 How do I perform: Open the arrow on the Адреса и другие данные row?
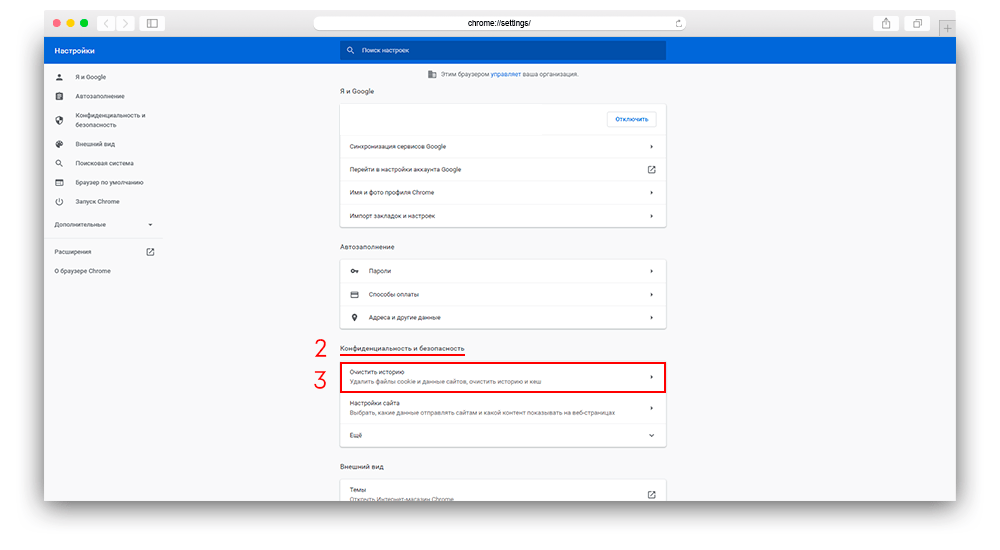(x=651, y=318)
